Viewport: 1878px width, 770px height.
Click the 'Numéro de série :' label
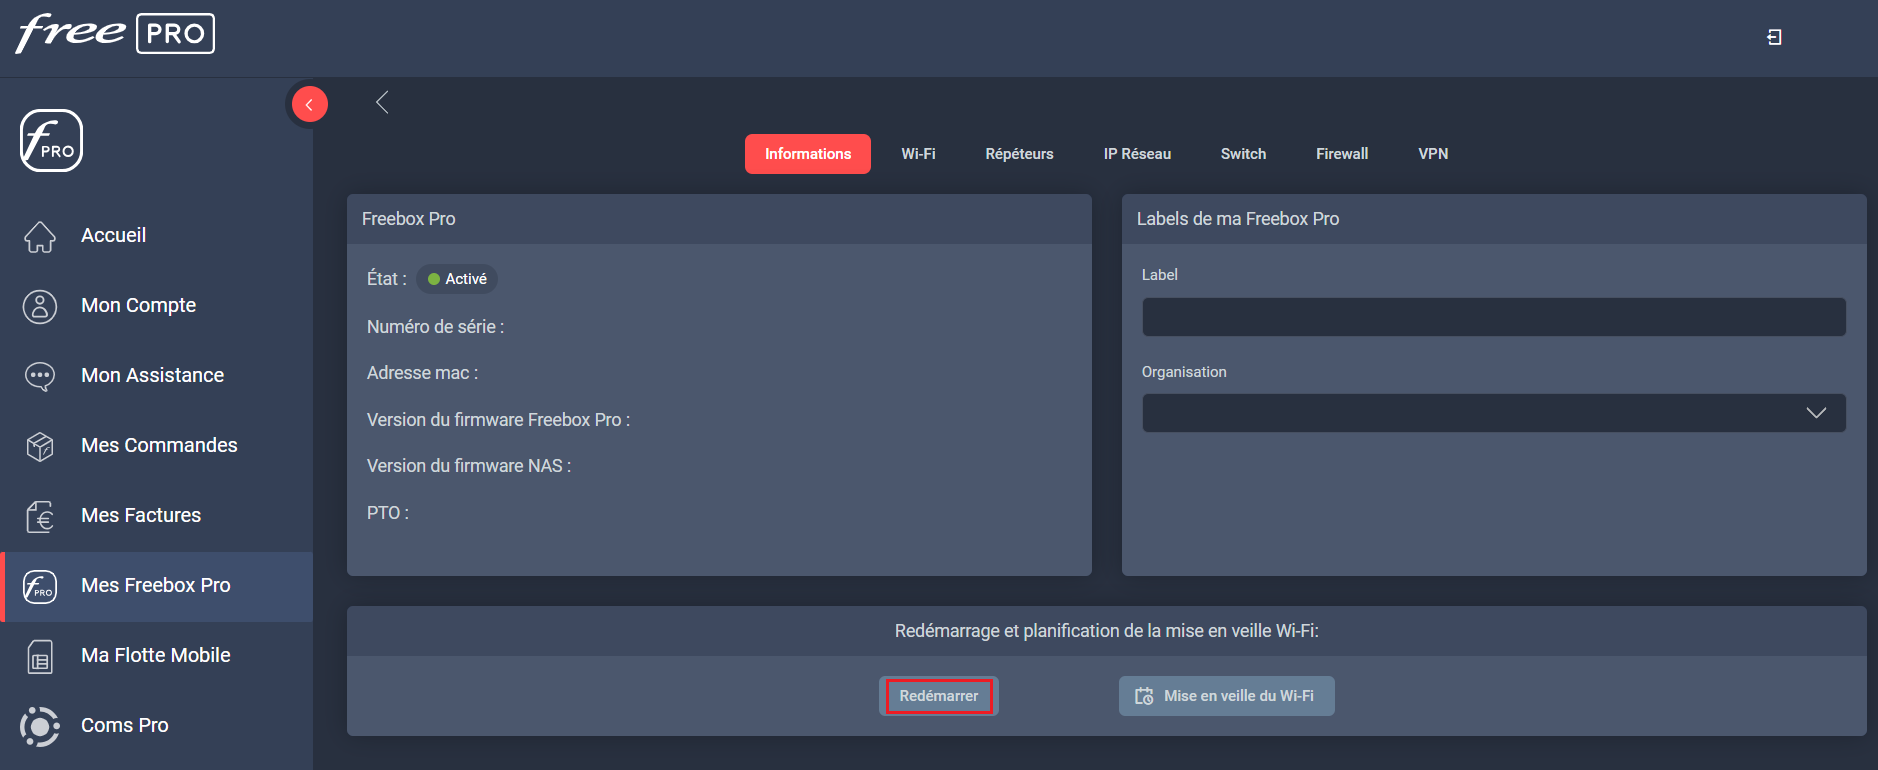(435, 327)
